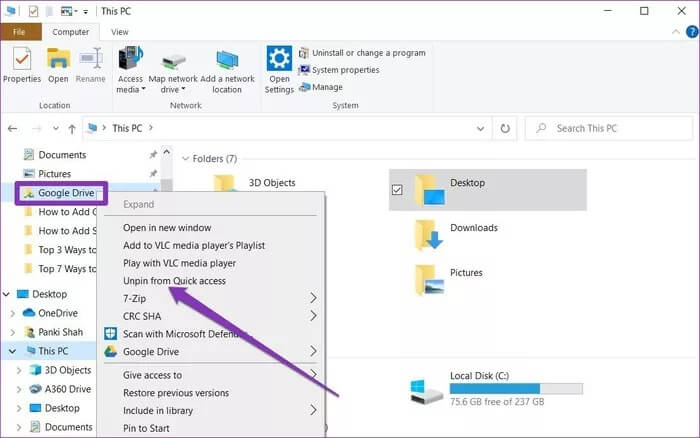Click Manage in System group
This screenshot has height=438, width=700.
point(321,87)
